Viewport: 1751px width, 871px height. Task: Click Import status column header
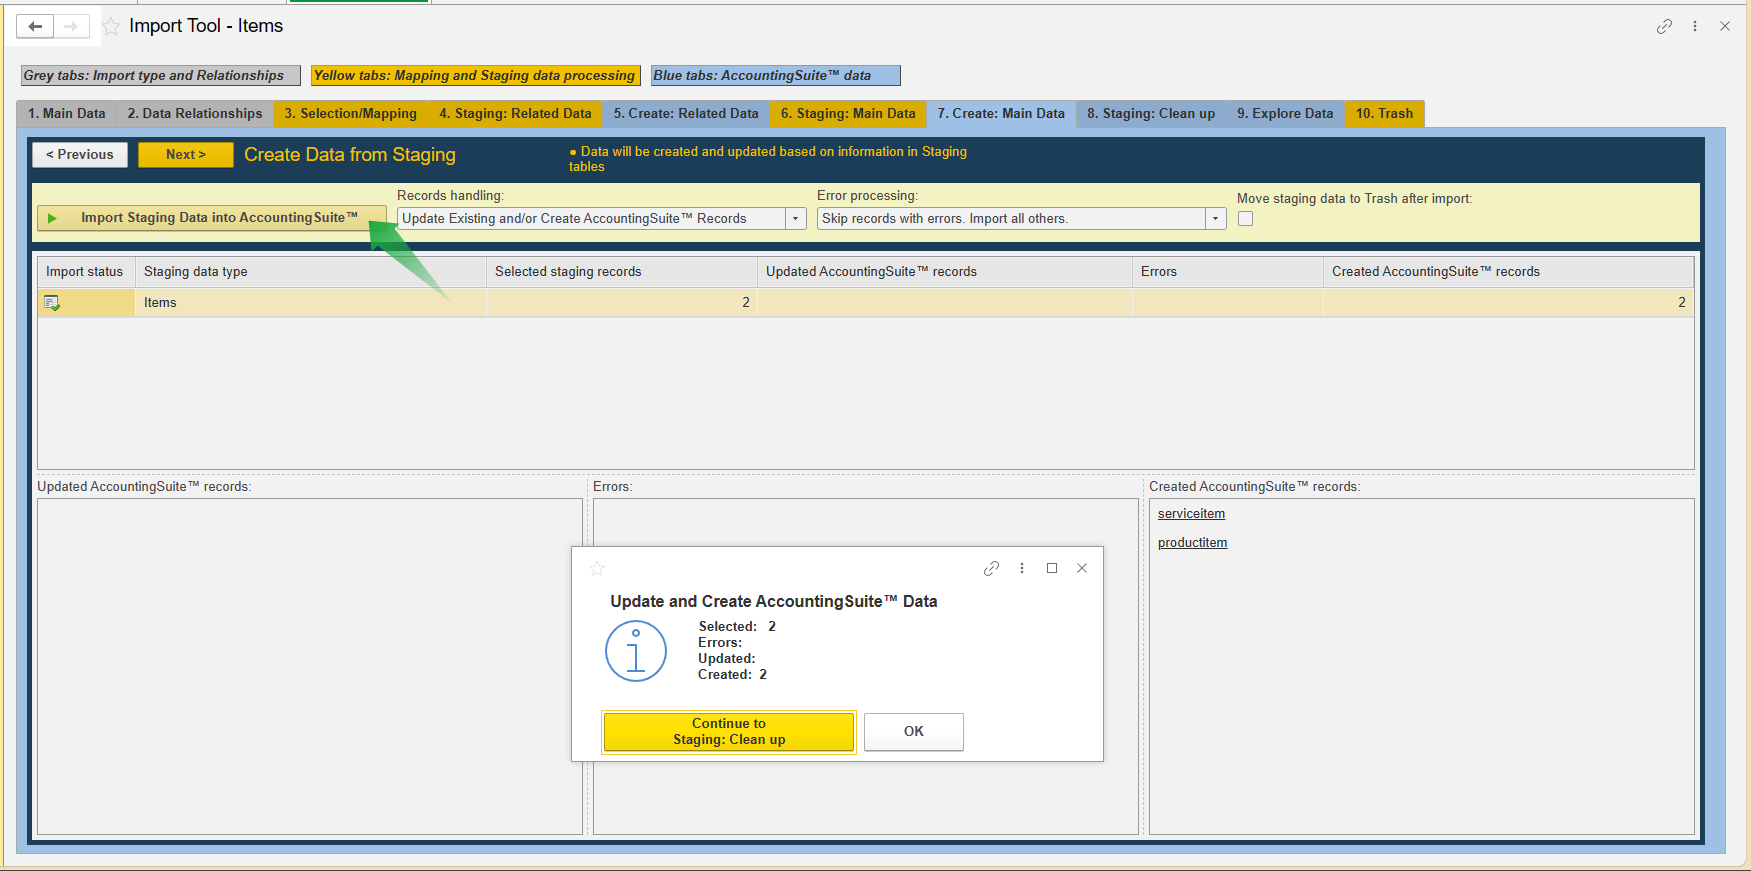pos(86,272)
